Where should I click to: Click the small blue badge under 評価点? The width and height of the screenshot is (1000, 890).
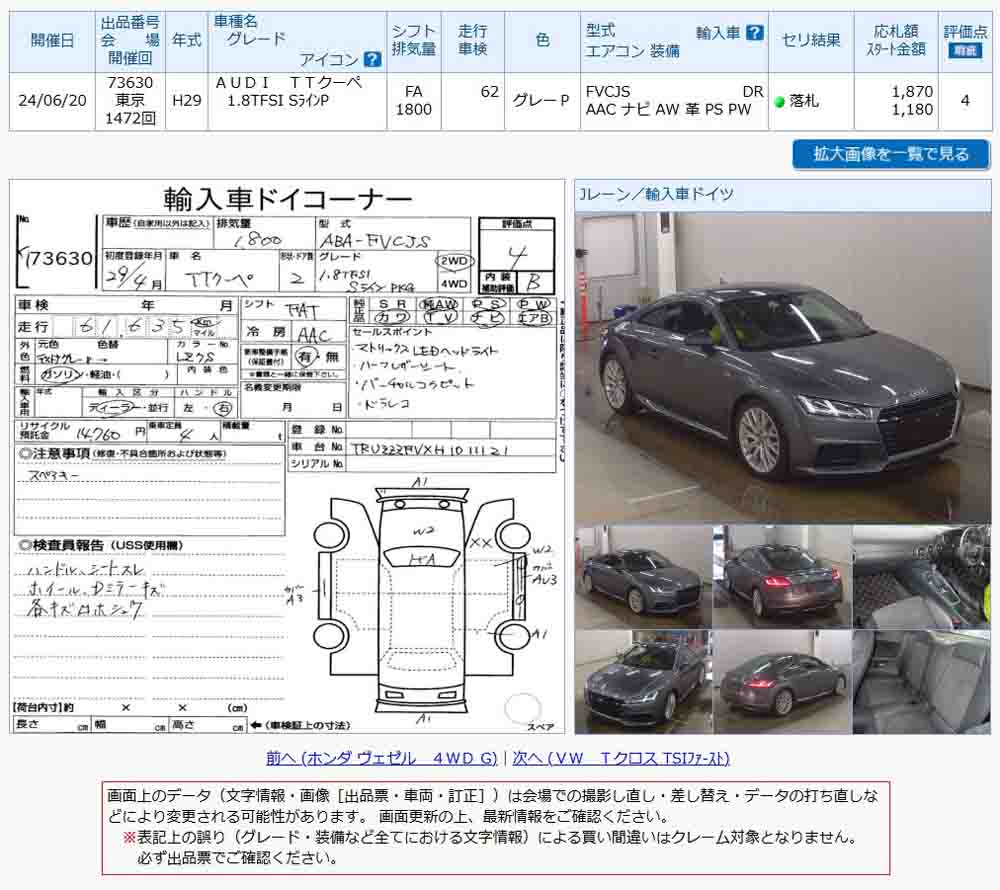click(964, 51)
